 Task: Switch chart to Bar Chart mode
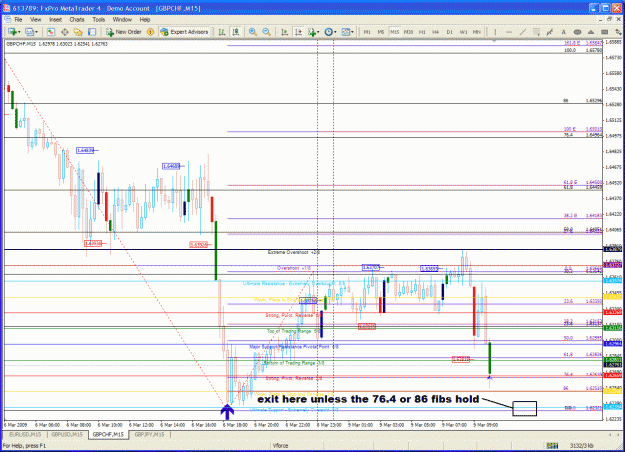[222, 32]
